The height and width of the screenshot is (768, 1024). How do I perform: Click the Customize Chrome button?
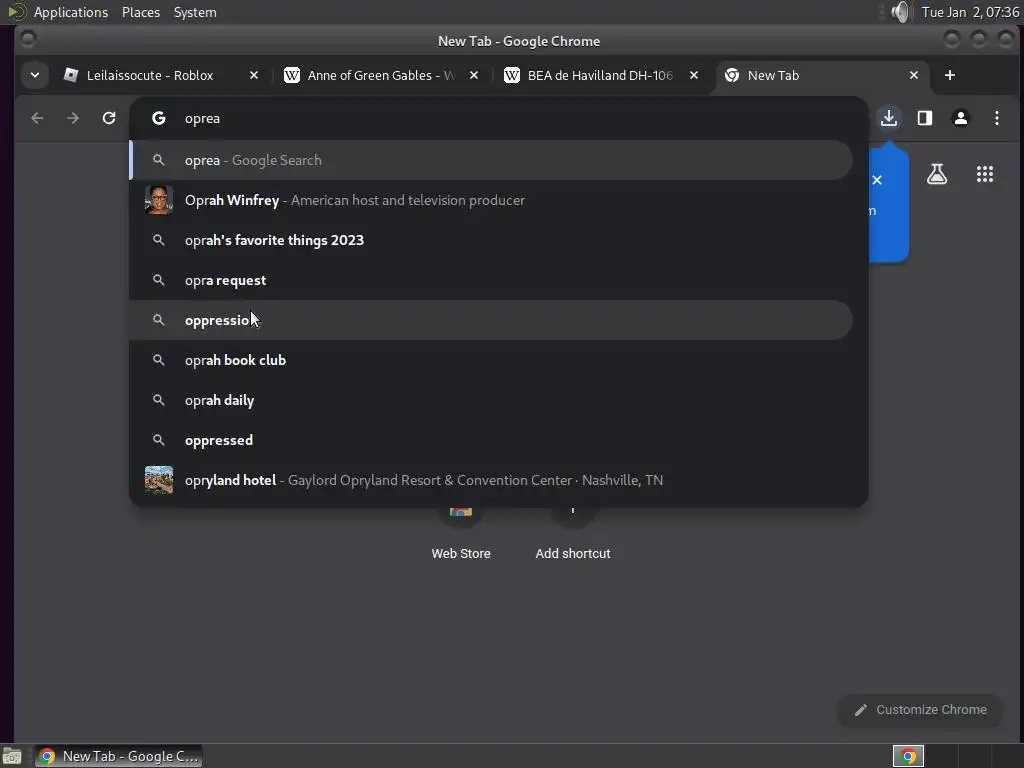point(921,710)
